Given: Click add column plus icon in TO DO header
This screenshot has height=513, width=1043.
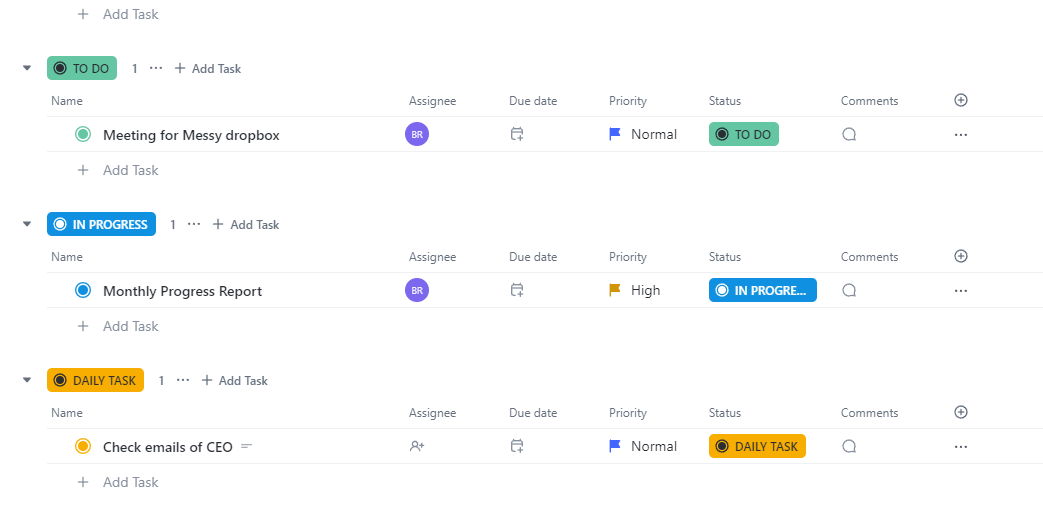Looking at the screenshot, I should pos(961,100).
